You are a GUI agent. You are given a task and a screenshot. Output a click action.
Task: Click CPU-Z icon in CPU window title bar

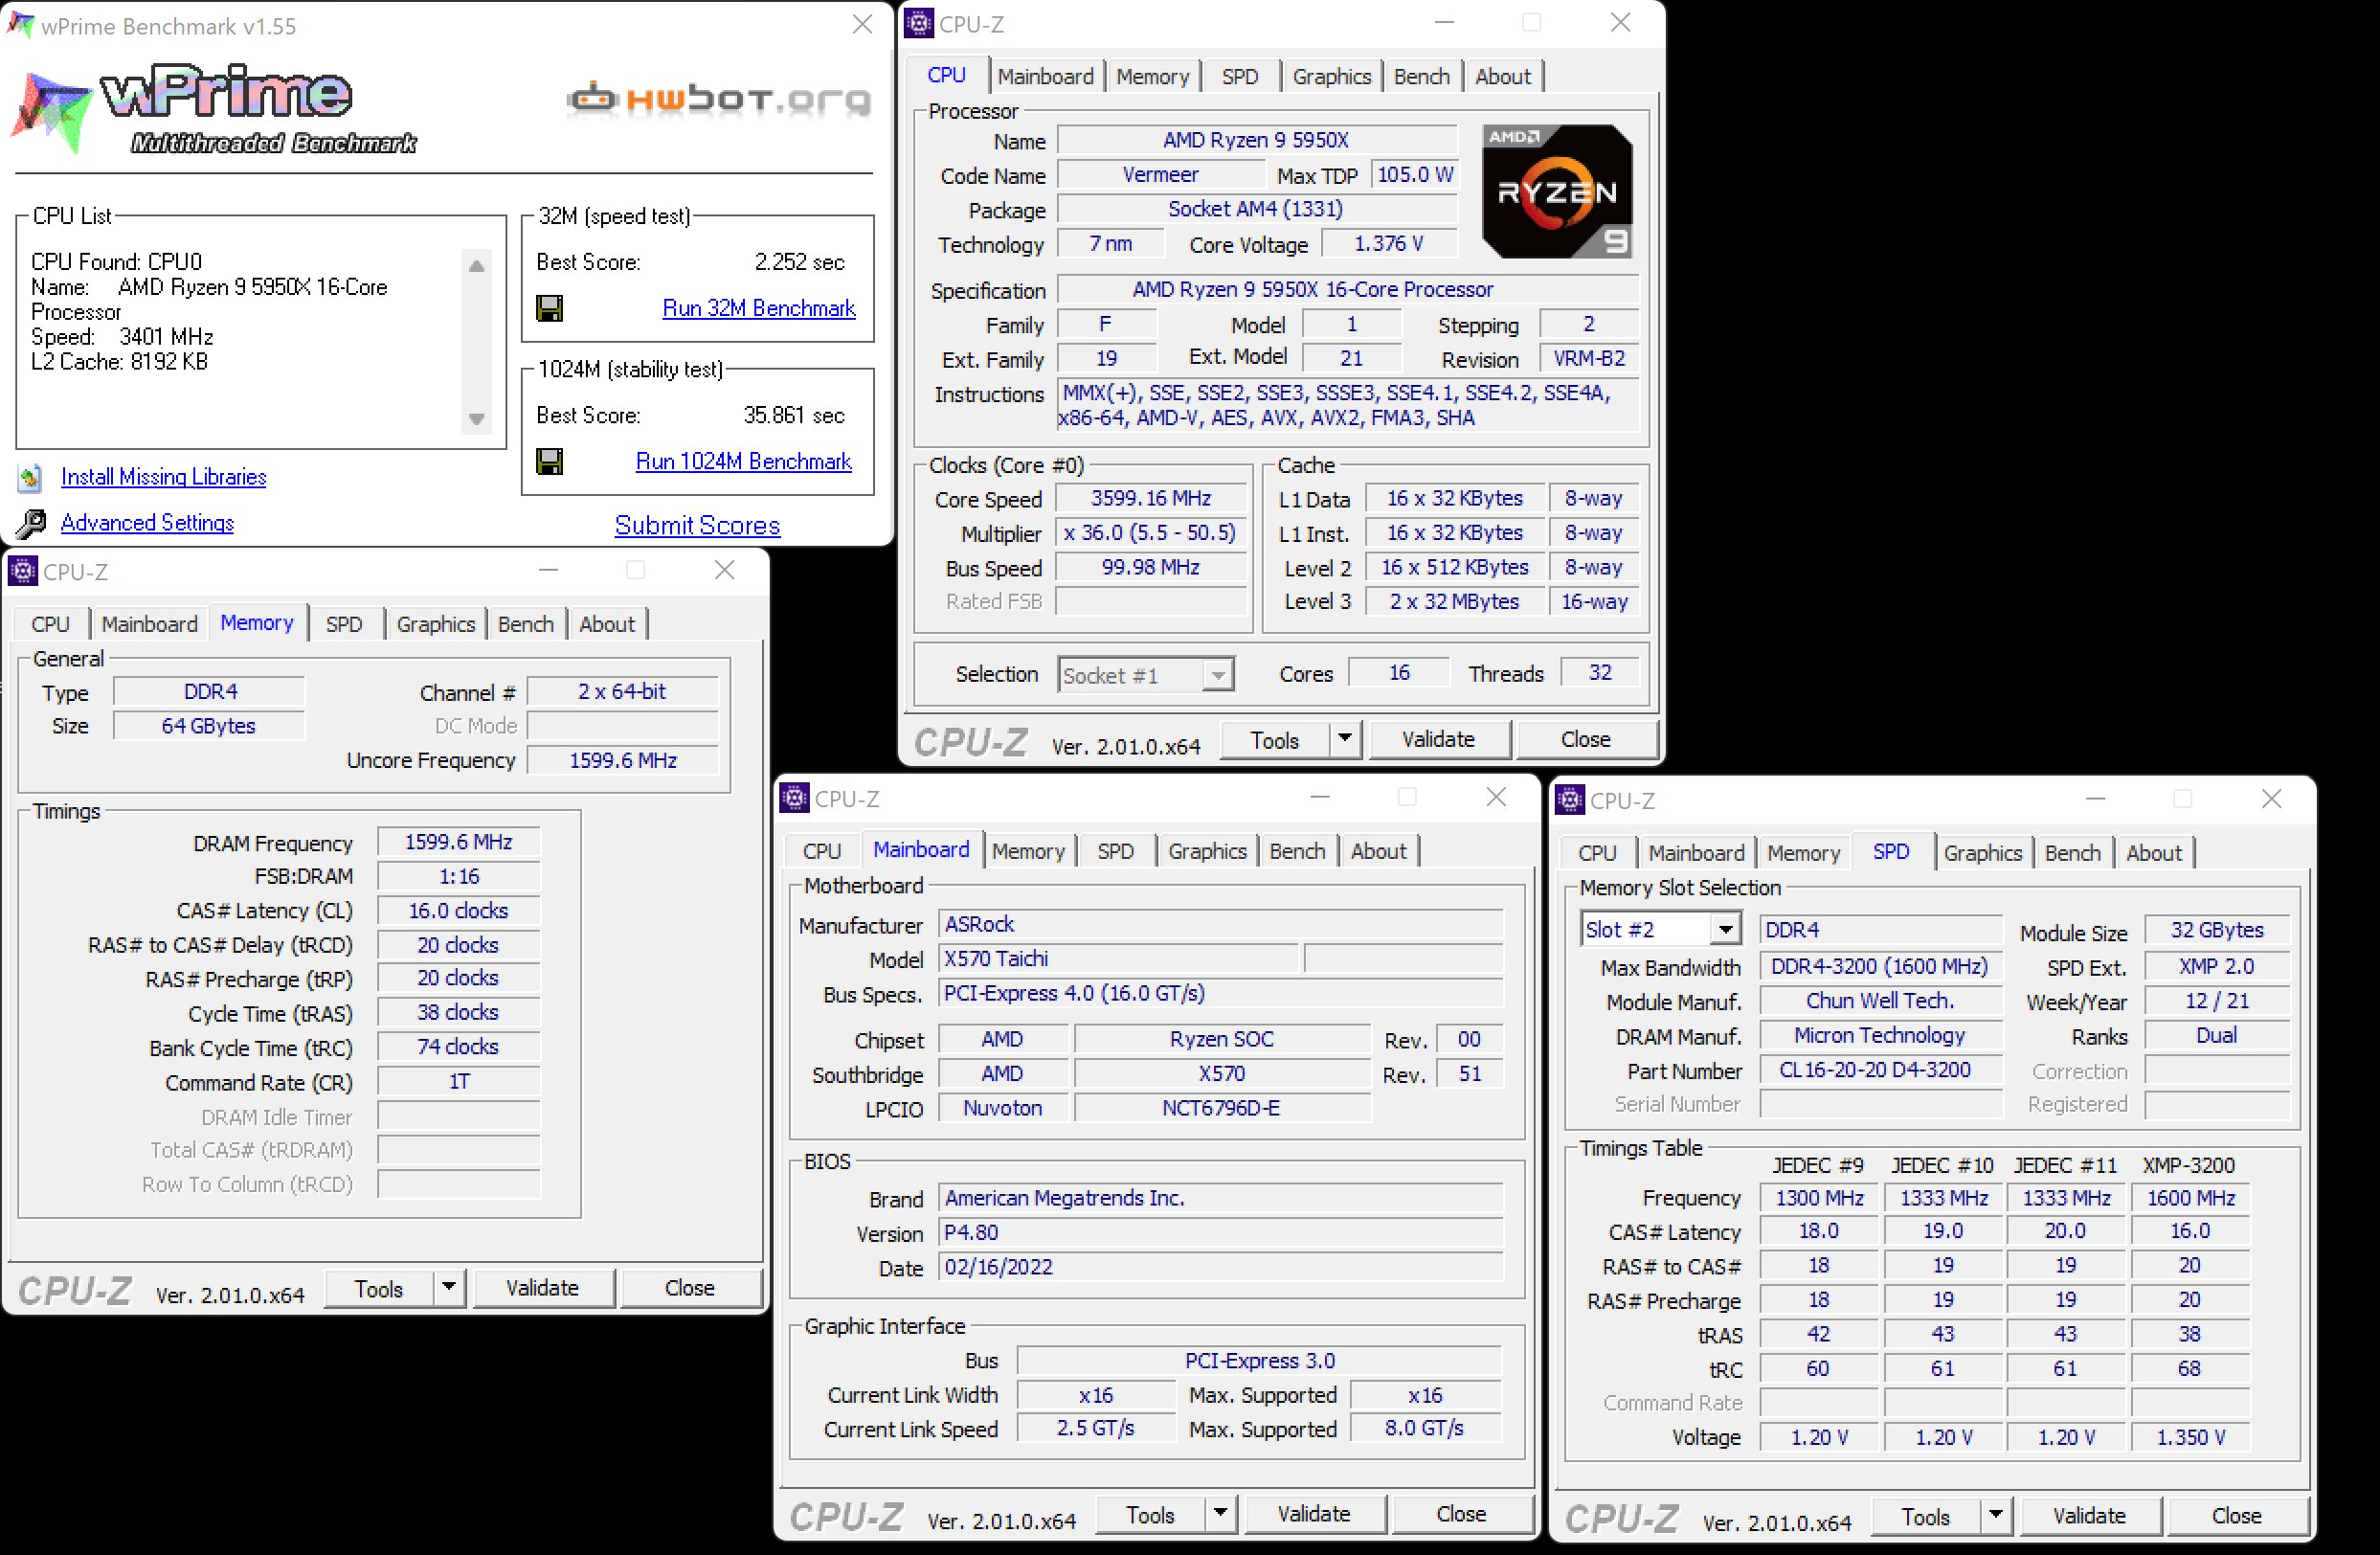[x=918, y=23]
